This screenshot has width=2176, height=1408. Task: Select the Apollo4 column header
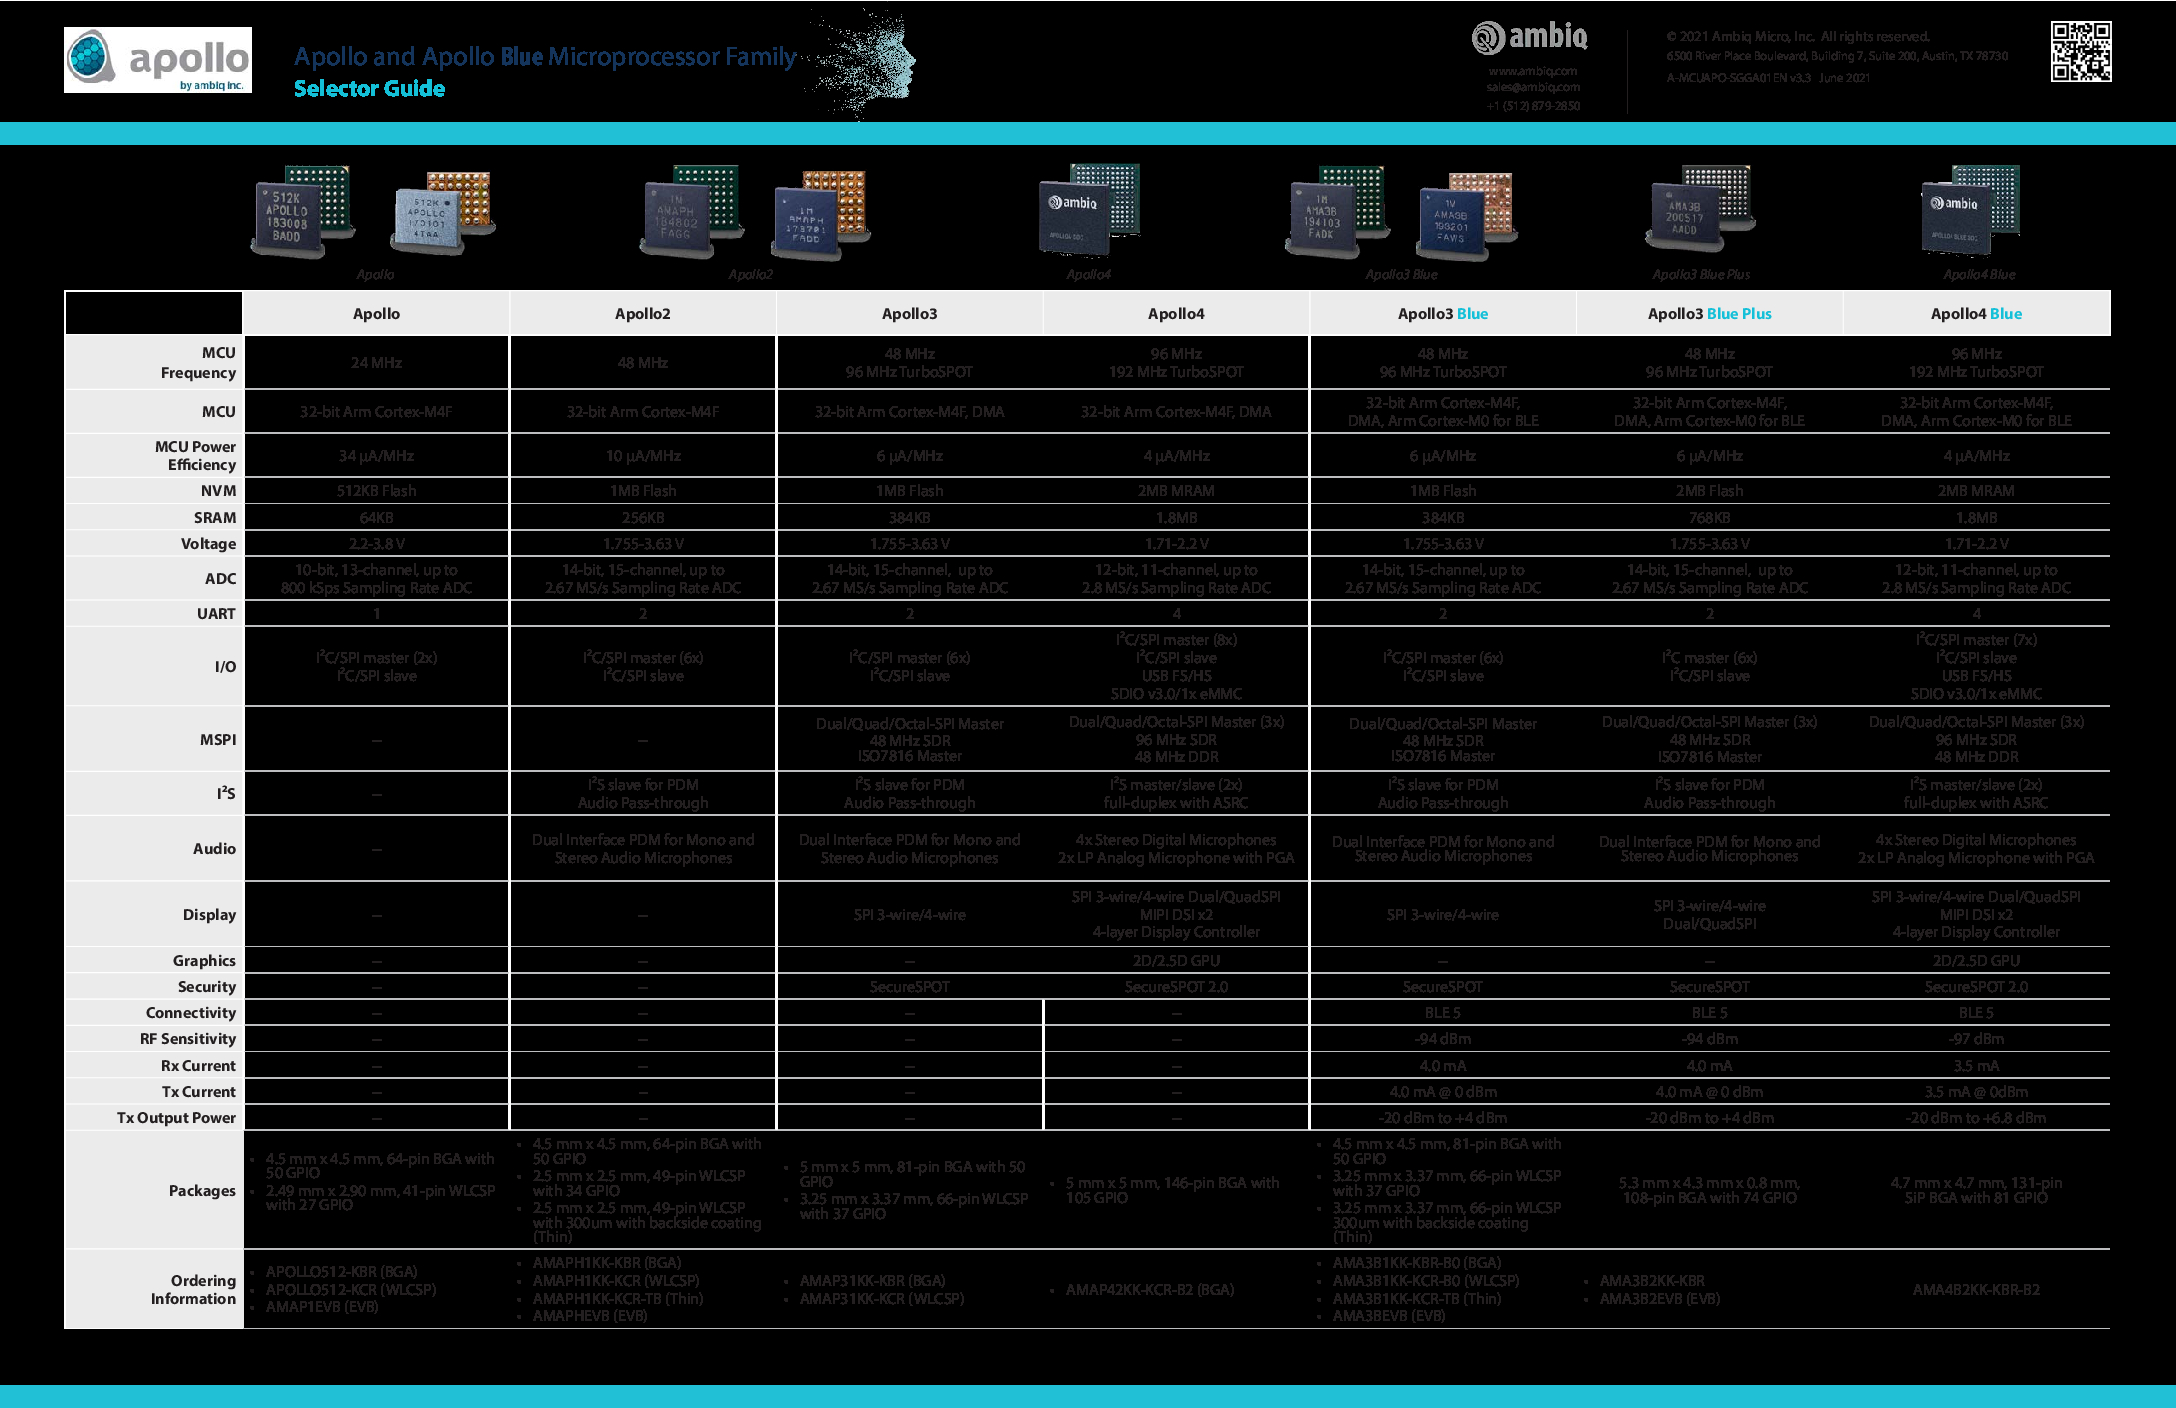(x=1176, y=314)
